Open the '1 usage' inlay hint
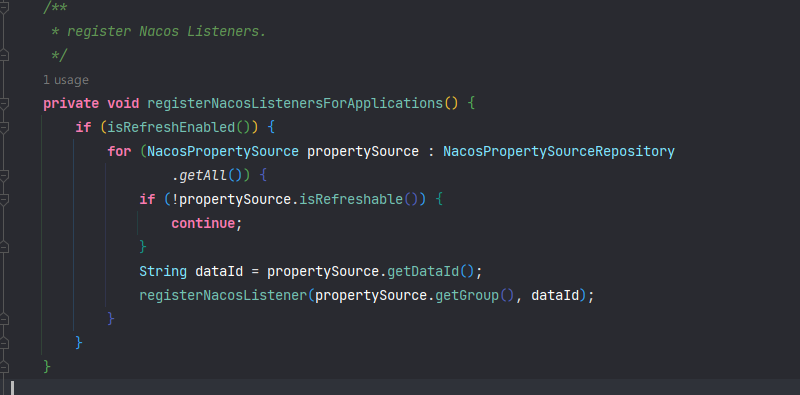800x395 pixels. click(66, 80)
